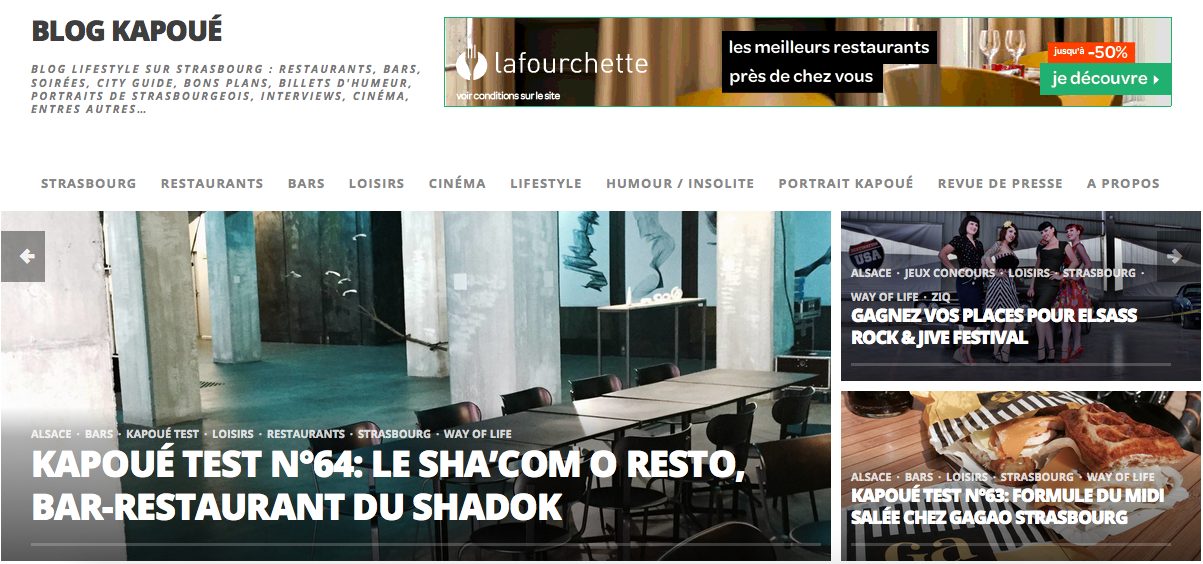Go to the Bars navigation section
The image size is (1203, 564).
306,183
